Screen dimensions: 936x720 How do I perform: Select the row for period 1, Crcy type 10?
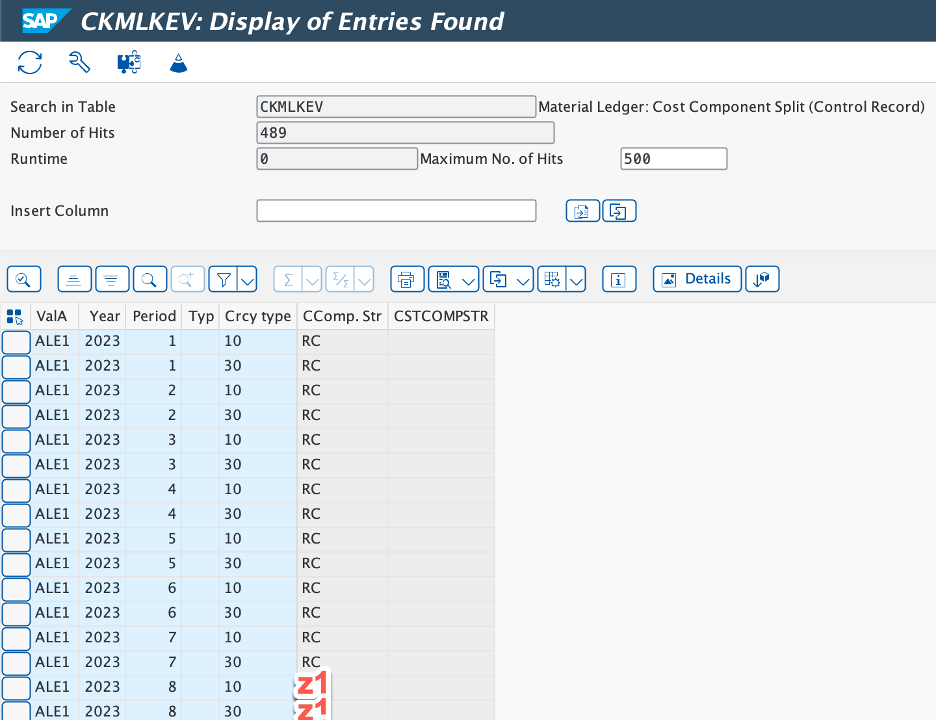tap(16, 341)
